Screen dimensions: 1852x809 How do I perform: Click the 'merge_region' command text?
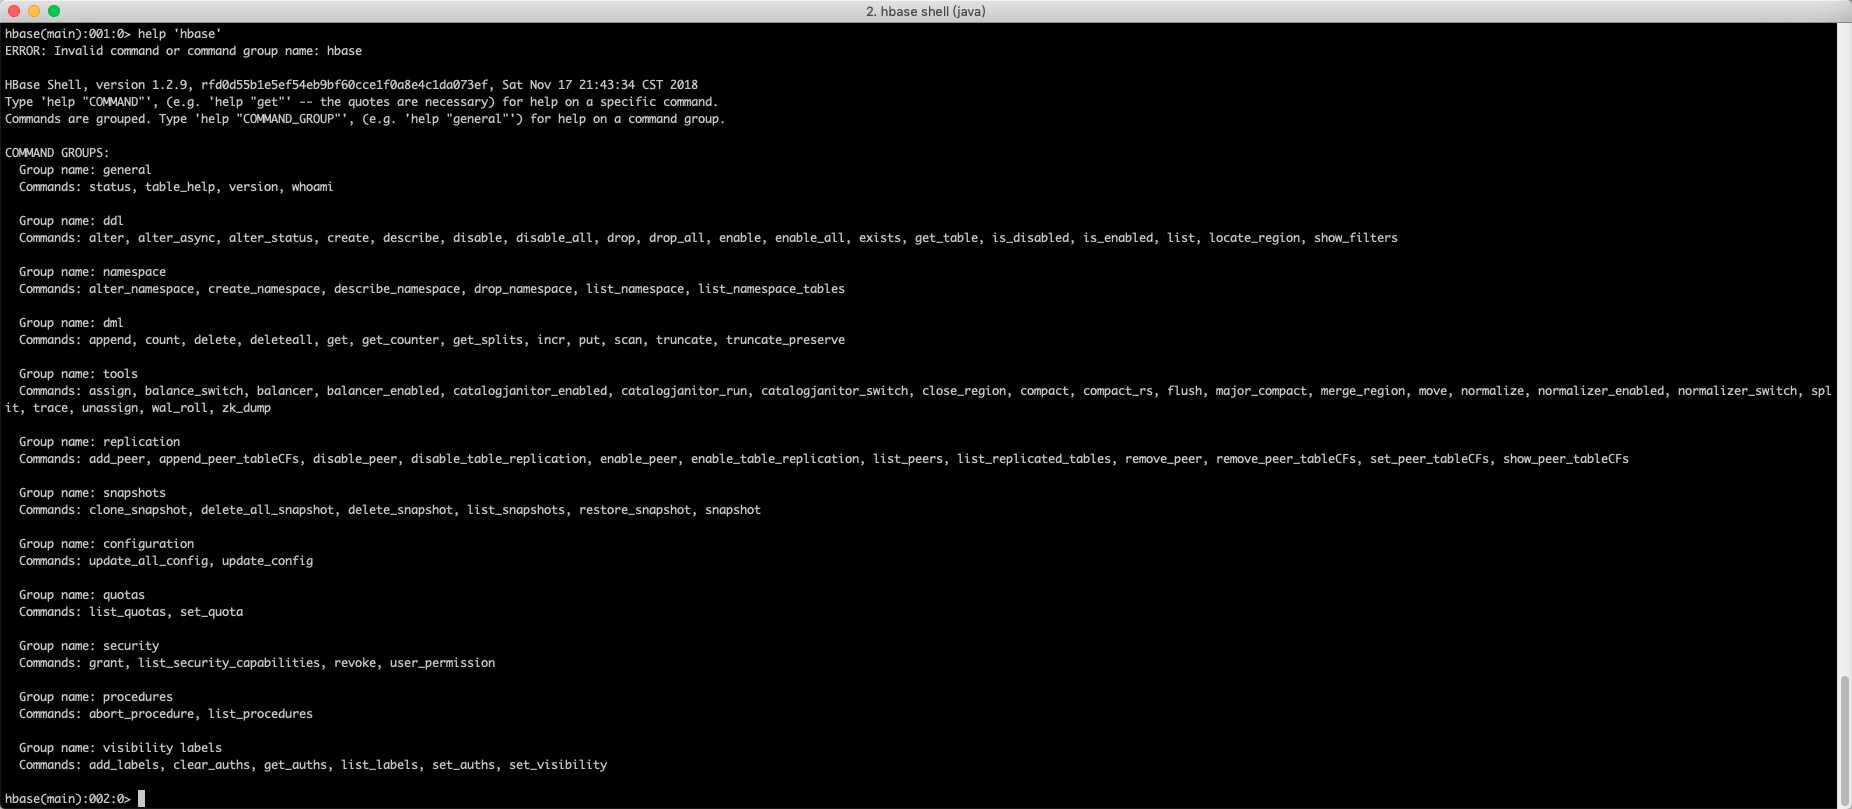(x=1362, y=391)
